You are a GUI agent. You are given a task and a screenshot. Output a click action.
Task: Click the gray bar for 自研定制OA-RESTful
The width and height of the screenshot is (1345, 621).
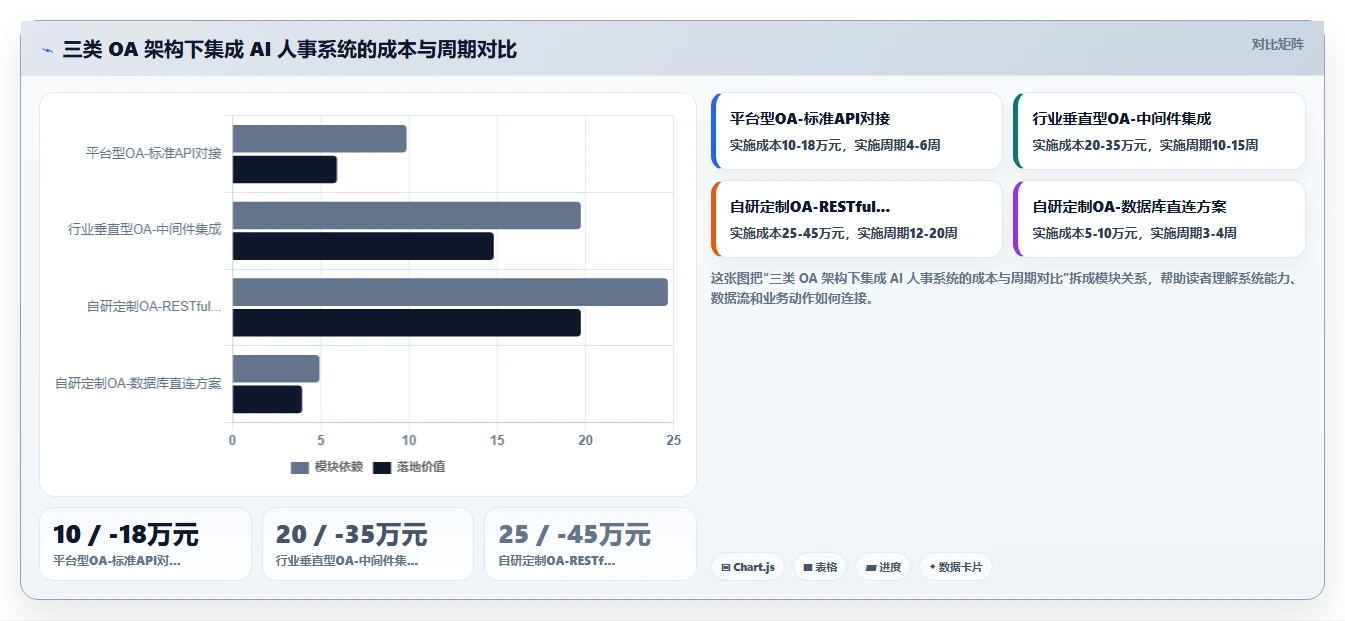450,292
